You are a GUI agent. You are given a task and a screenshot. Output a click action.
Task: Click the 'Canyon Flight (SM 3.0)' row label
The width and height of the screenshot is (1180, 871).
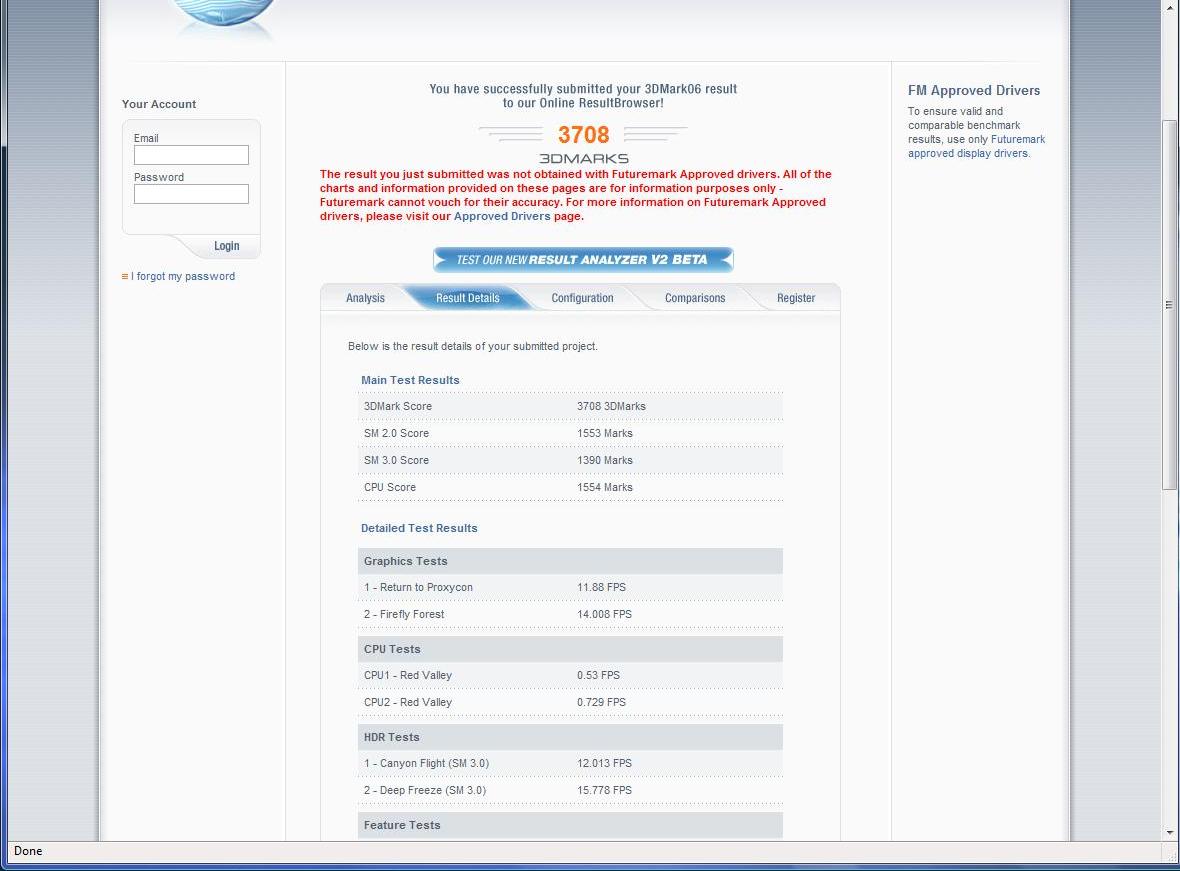[427, 763]
